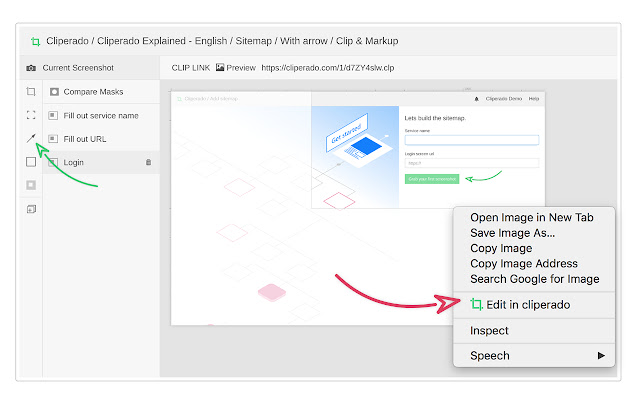Click the add-layer icon in left toolbar

pyautogui.click(x=31, y=209)
